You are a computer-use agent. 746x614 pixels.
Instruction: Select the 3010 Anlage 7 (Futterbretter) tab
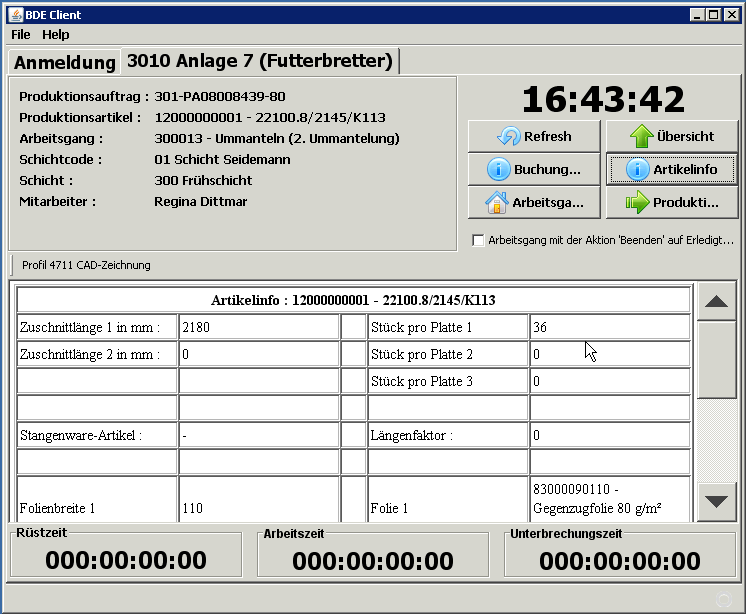[x=259, y=61]
